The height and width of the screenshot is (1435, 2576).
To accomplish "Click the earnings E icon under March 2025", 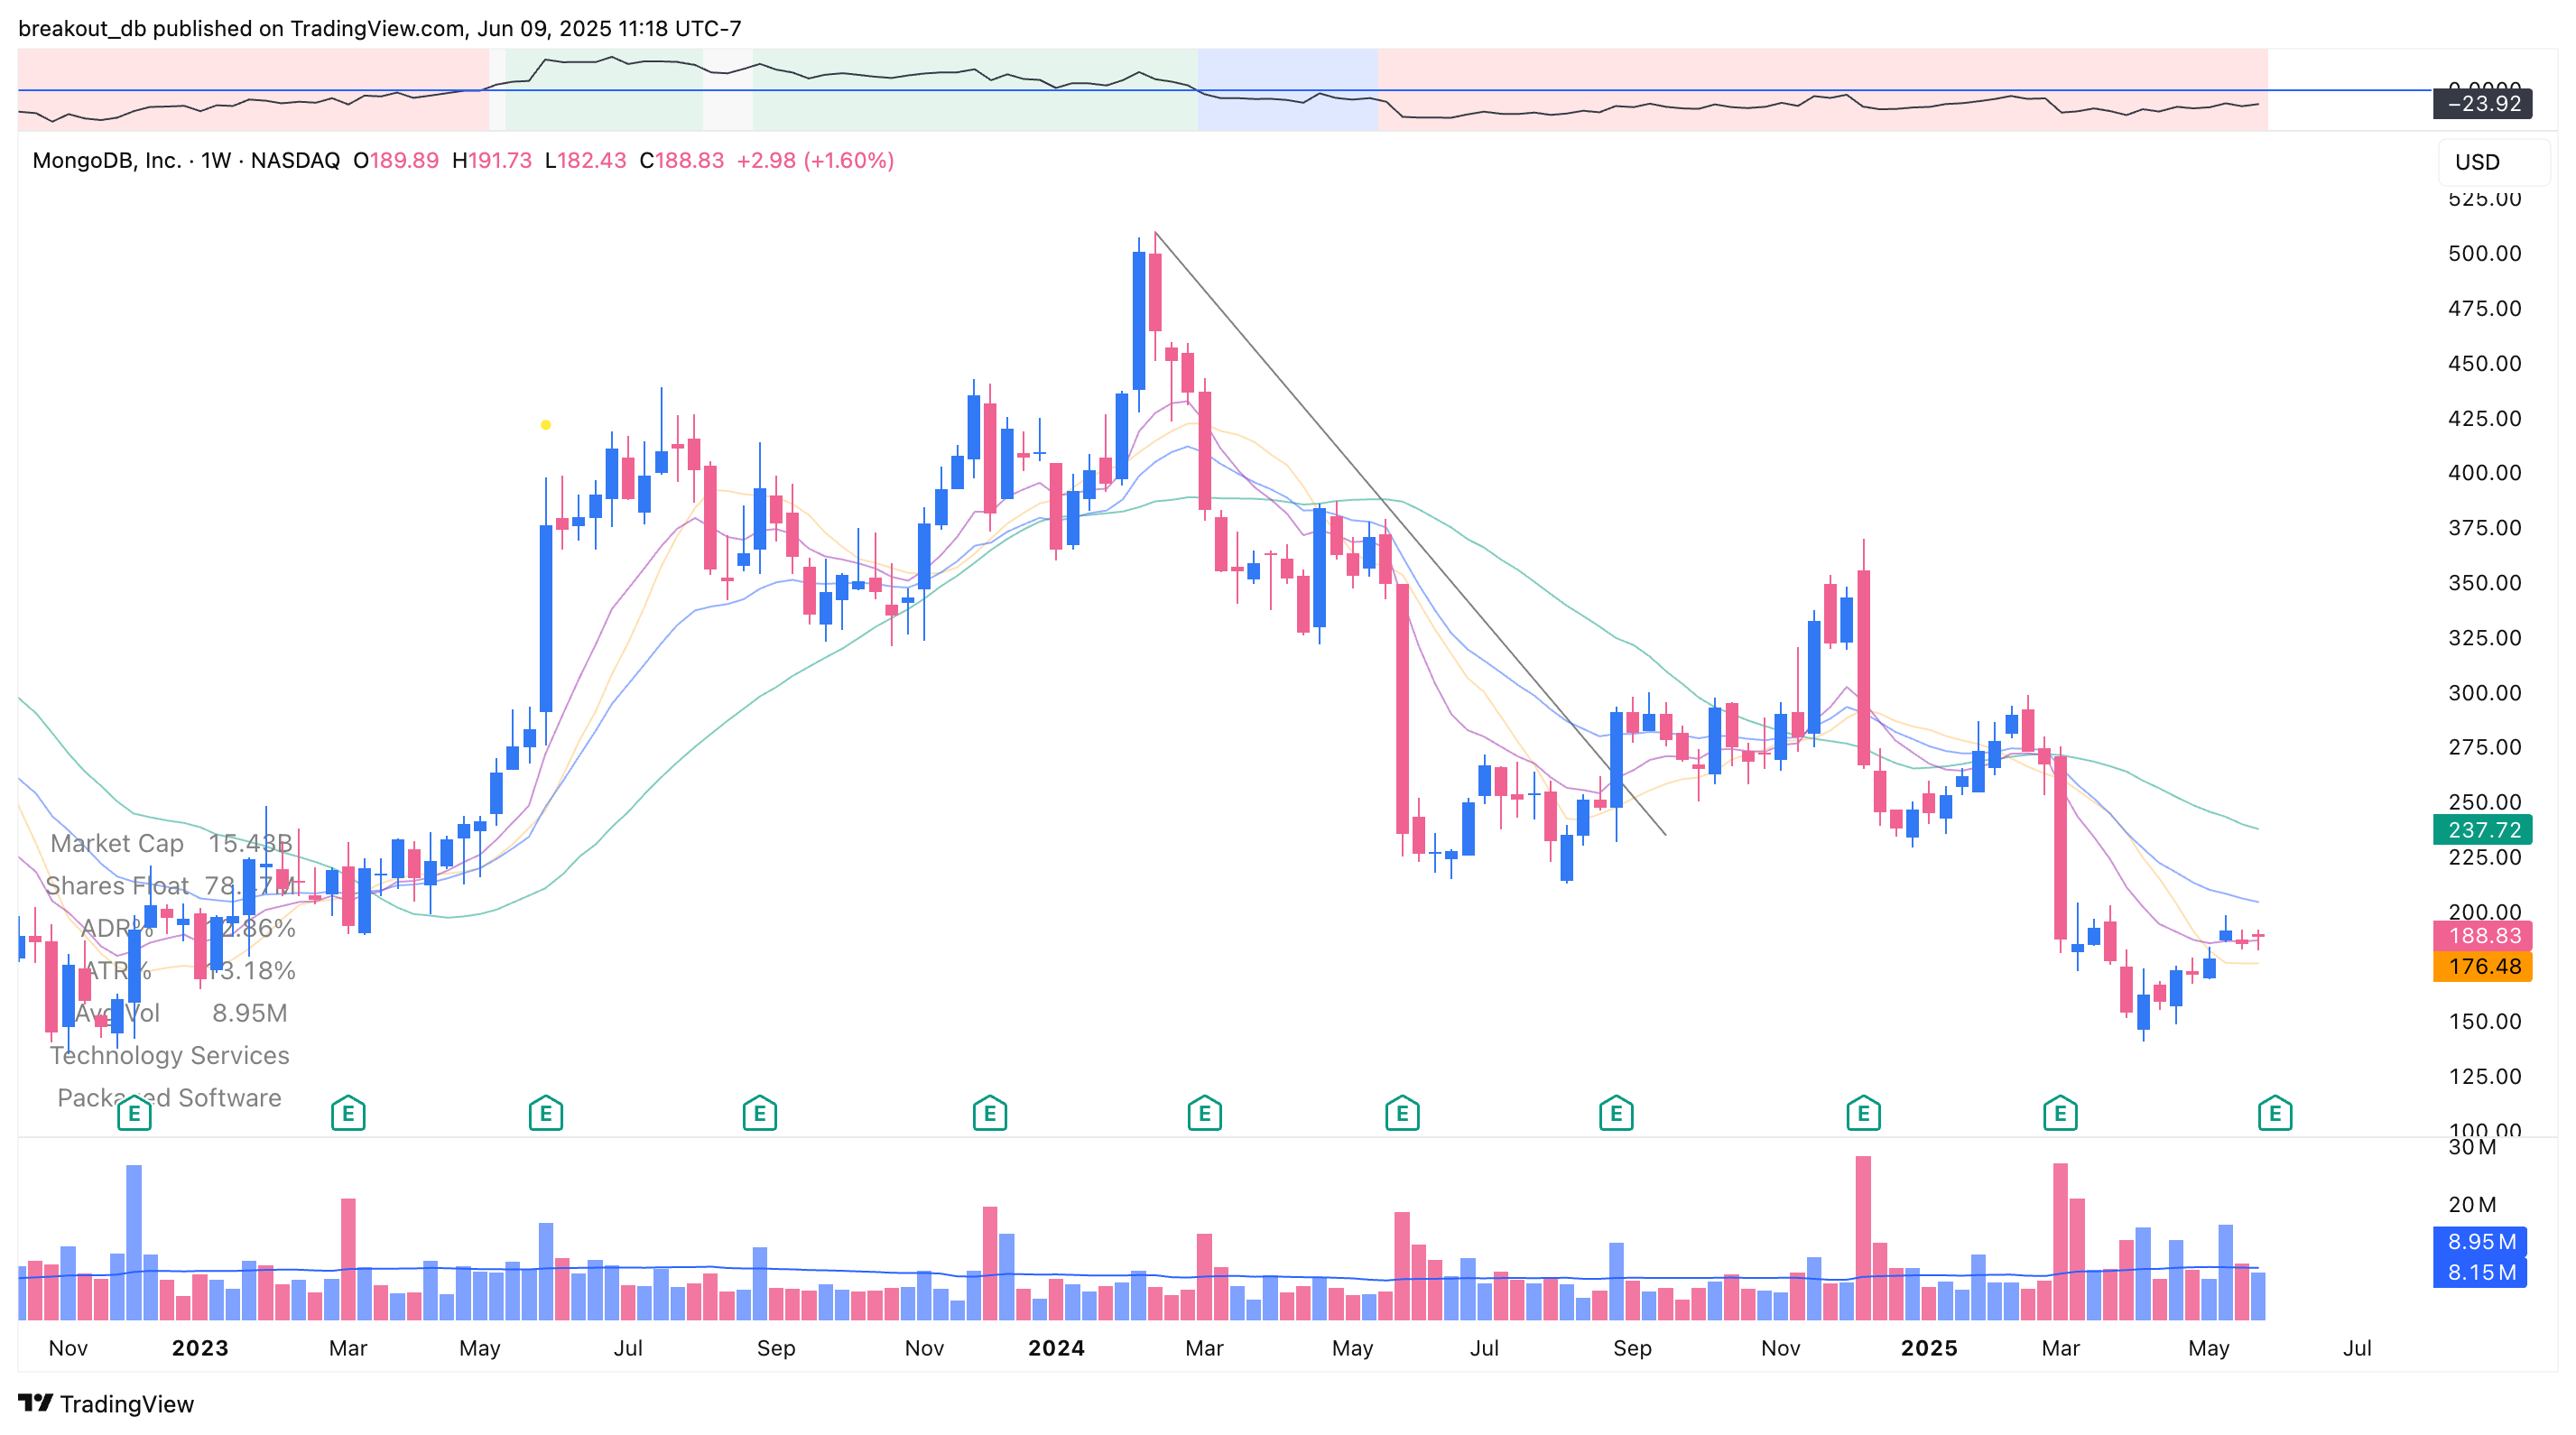I will click(2060, 1113).
